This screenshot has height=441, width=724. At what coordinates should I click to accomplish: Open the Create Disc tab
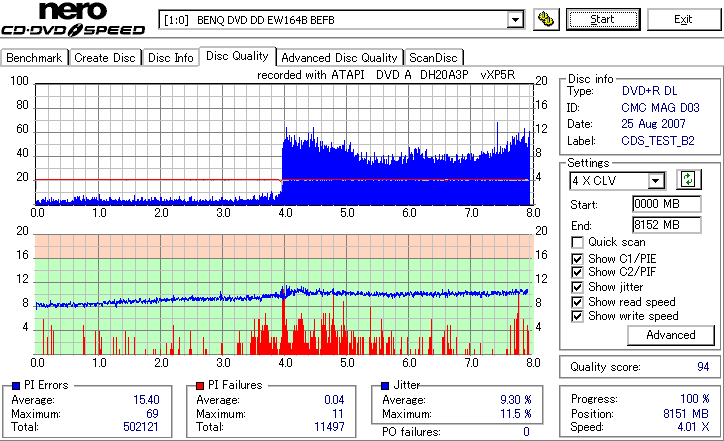(x=105, y=58)
